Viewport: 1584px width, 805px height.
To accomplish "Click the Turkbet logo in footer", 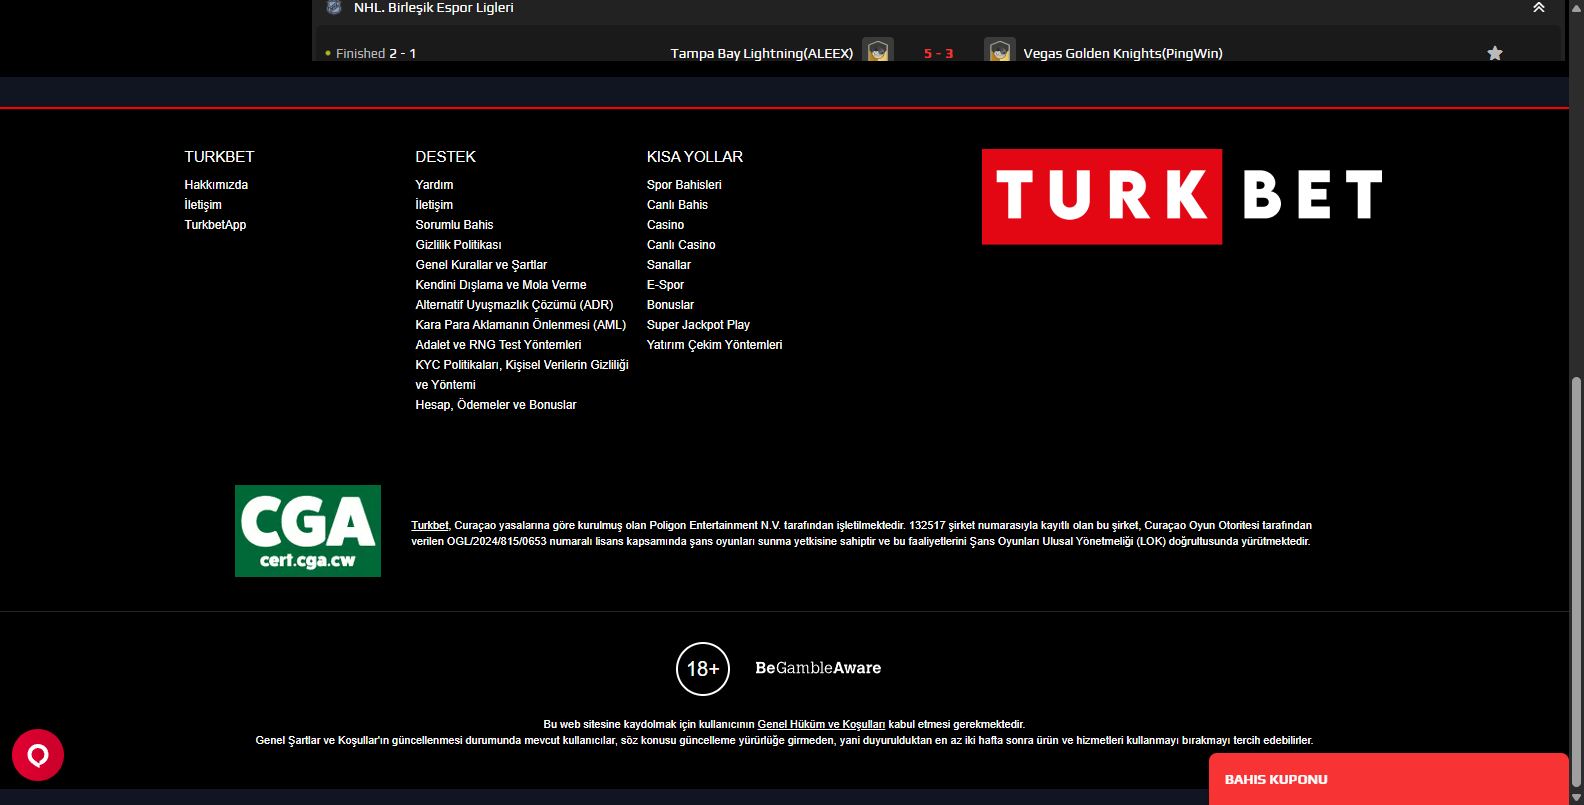I will coord(1182,197).
